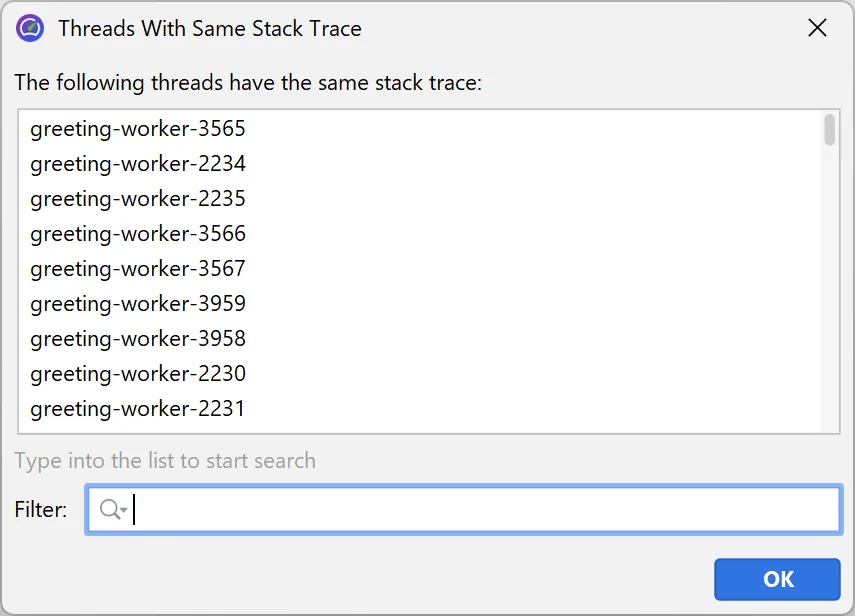
Task: Select thread greeting-worker-2234
Action: 138,164
